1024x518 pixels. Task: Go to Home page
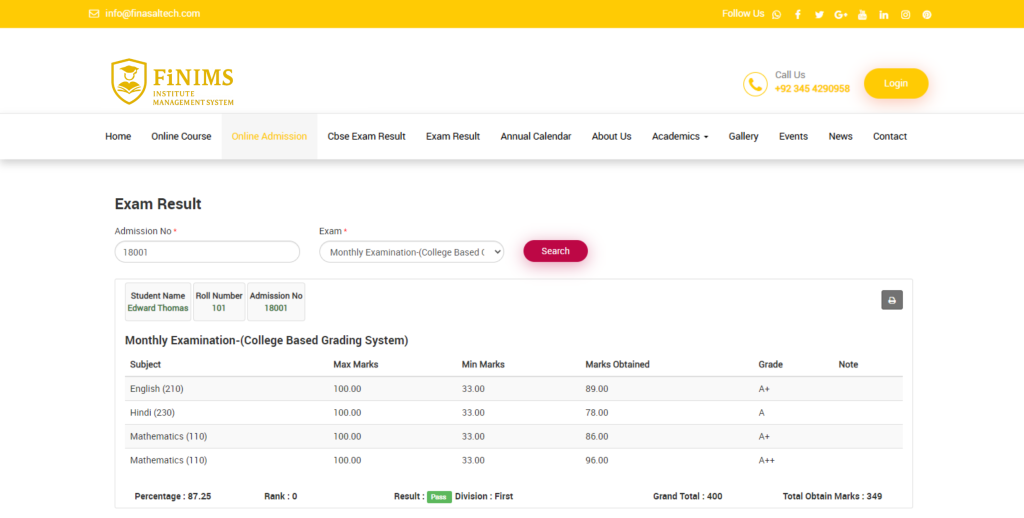(x=118, y=137)
